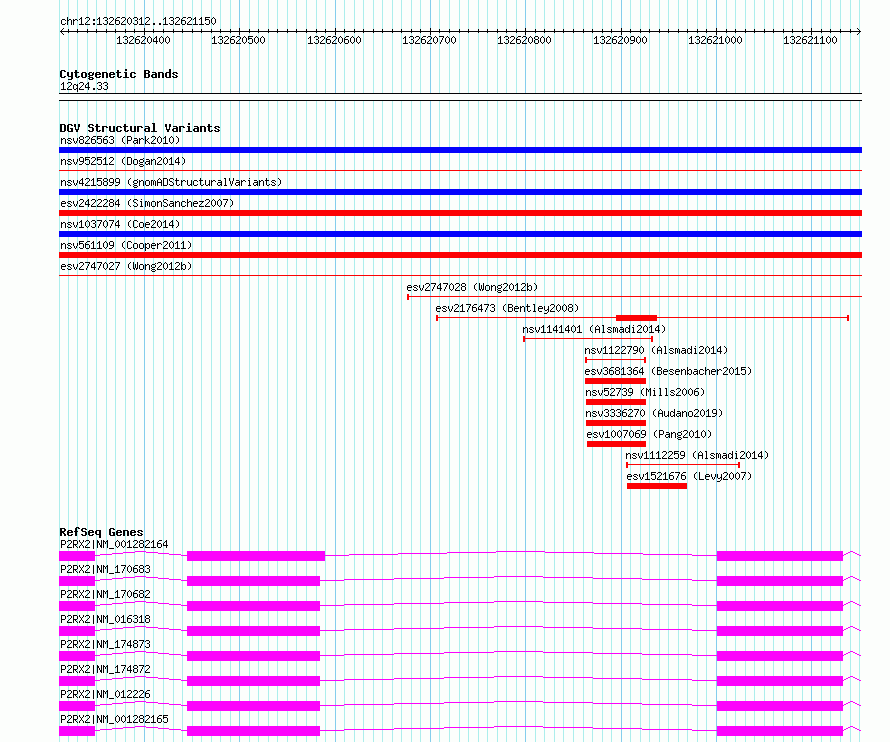Open transcript P2RX2|NM_174872

106,669
